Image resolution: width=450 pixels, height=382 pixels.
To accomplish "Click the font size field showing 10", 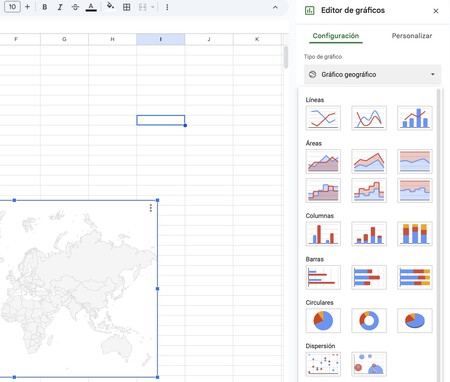I will coord(12,7).
